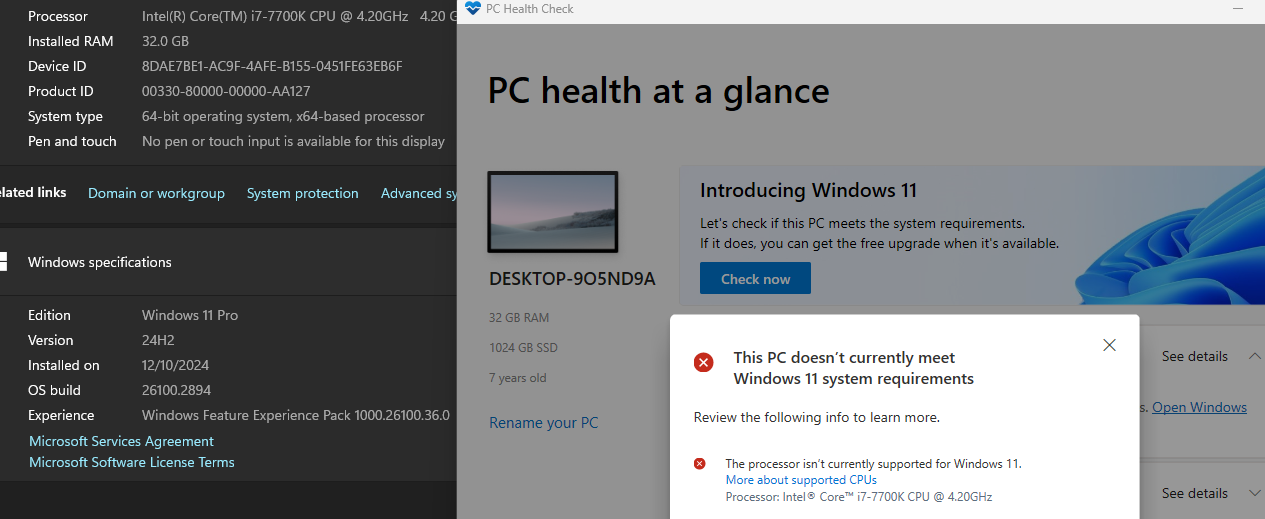Click the PC name DESKTOP-9O5ND9A
The width and height of the screenshot is (1265, 519).
pos(572,279)
